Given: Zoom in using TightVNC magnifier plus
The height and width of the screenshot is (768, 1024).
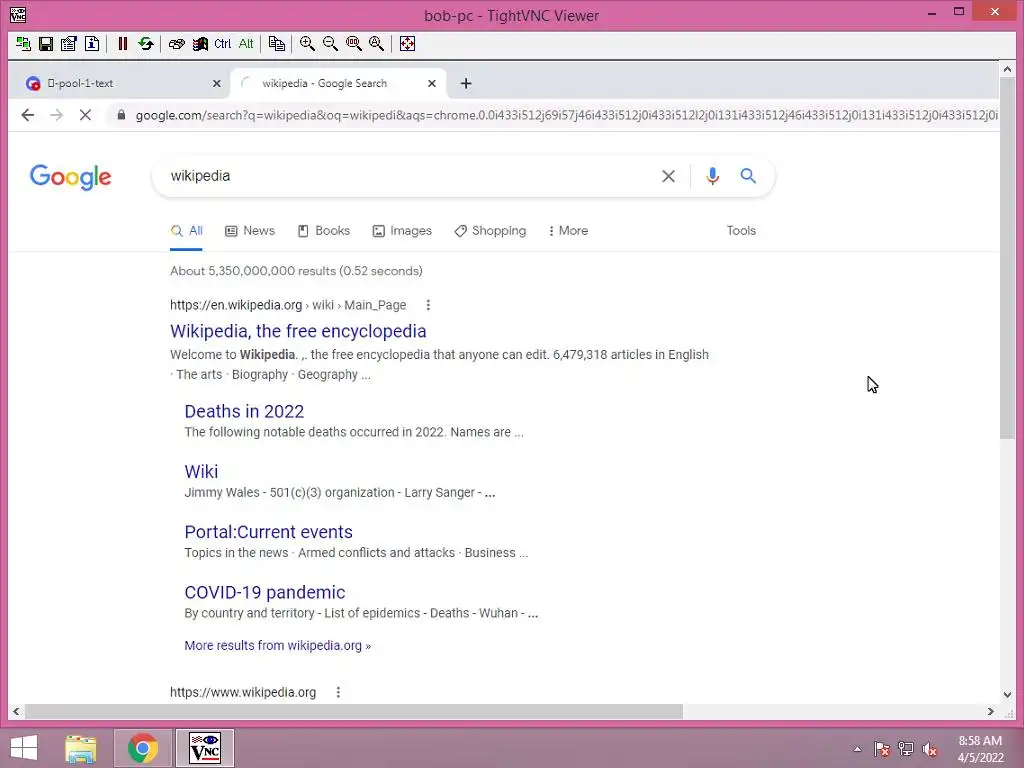Looking at the screenshot, I should pos(307,44).
